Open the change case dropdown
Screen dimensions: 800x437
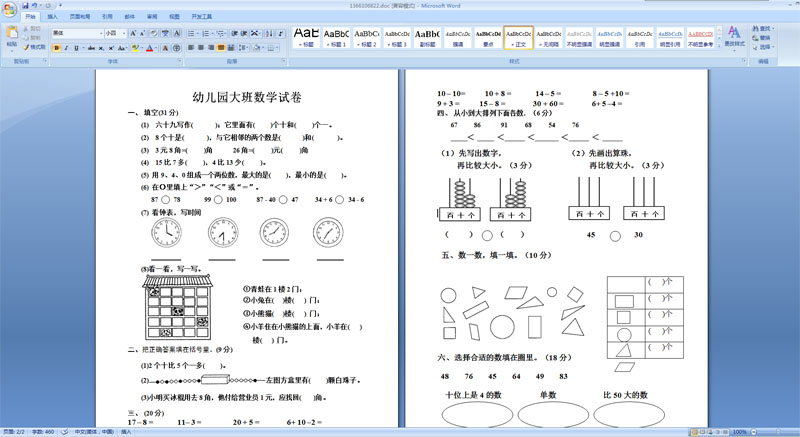(x=122, y=48)
